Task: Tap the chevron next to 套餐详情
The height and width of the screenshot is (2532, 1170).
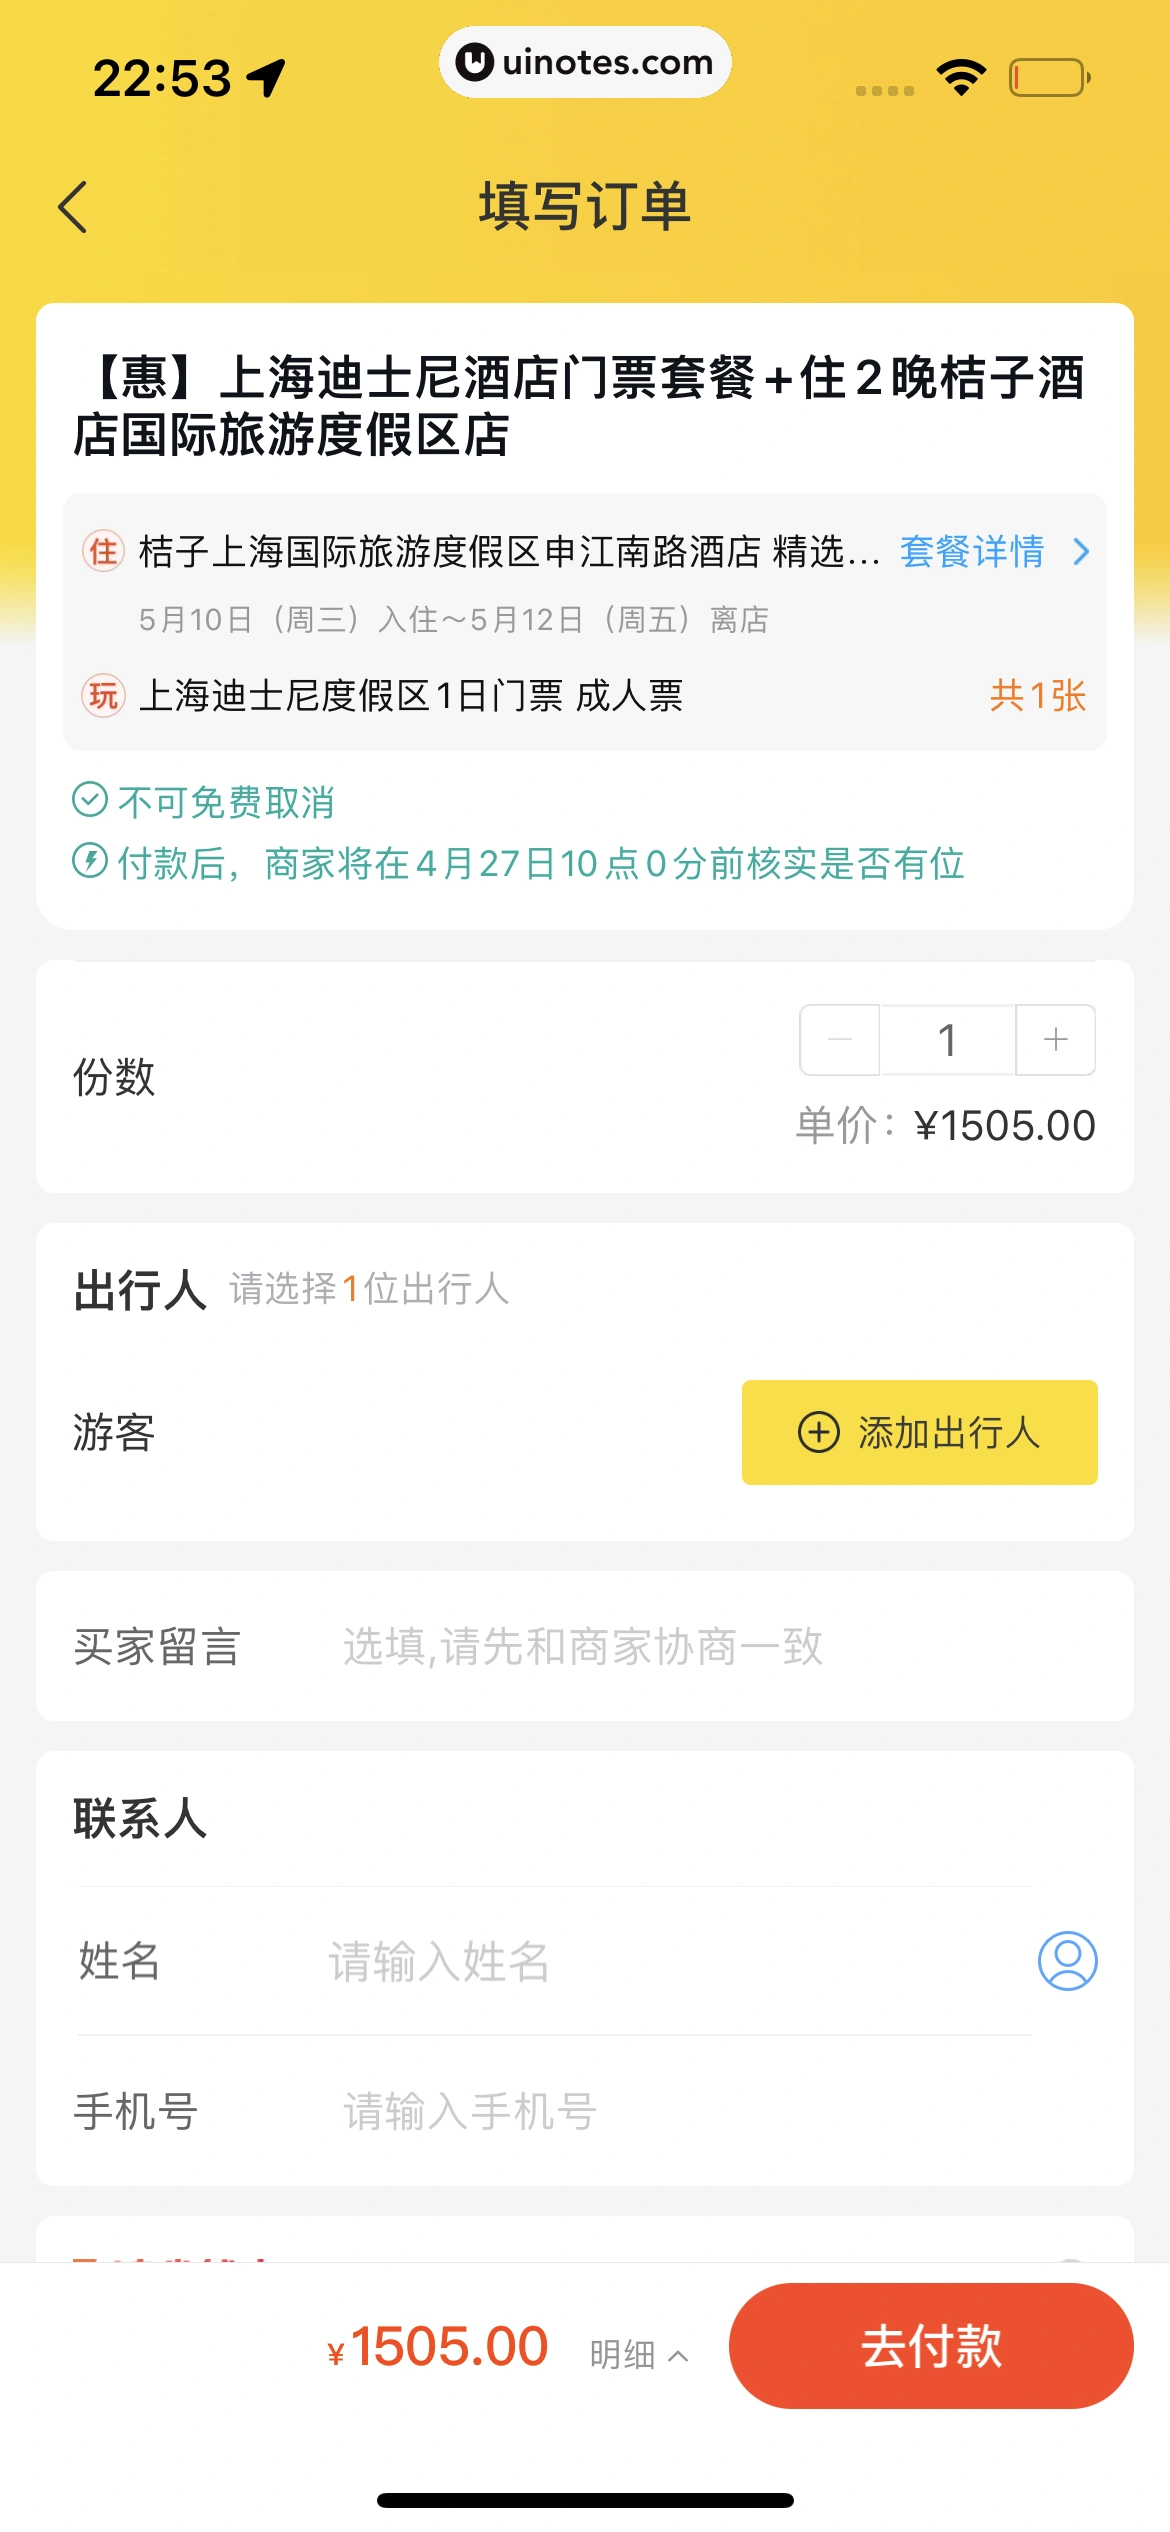Action: click(x=1081, y=551)
